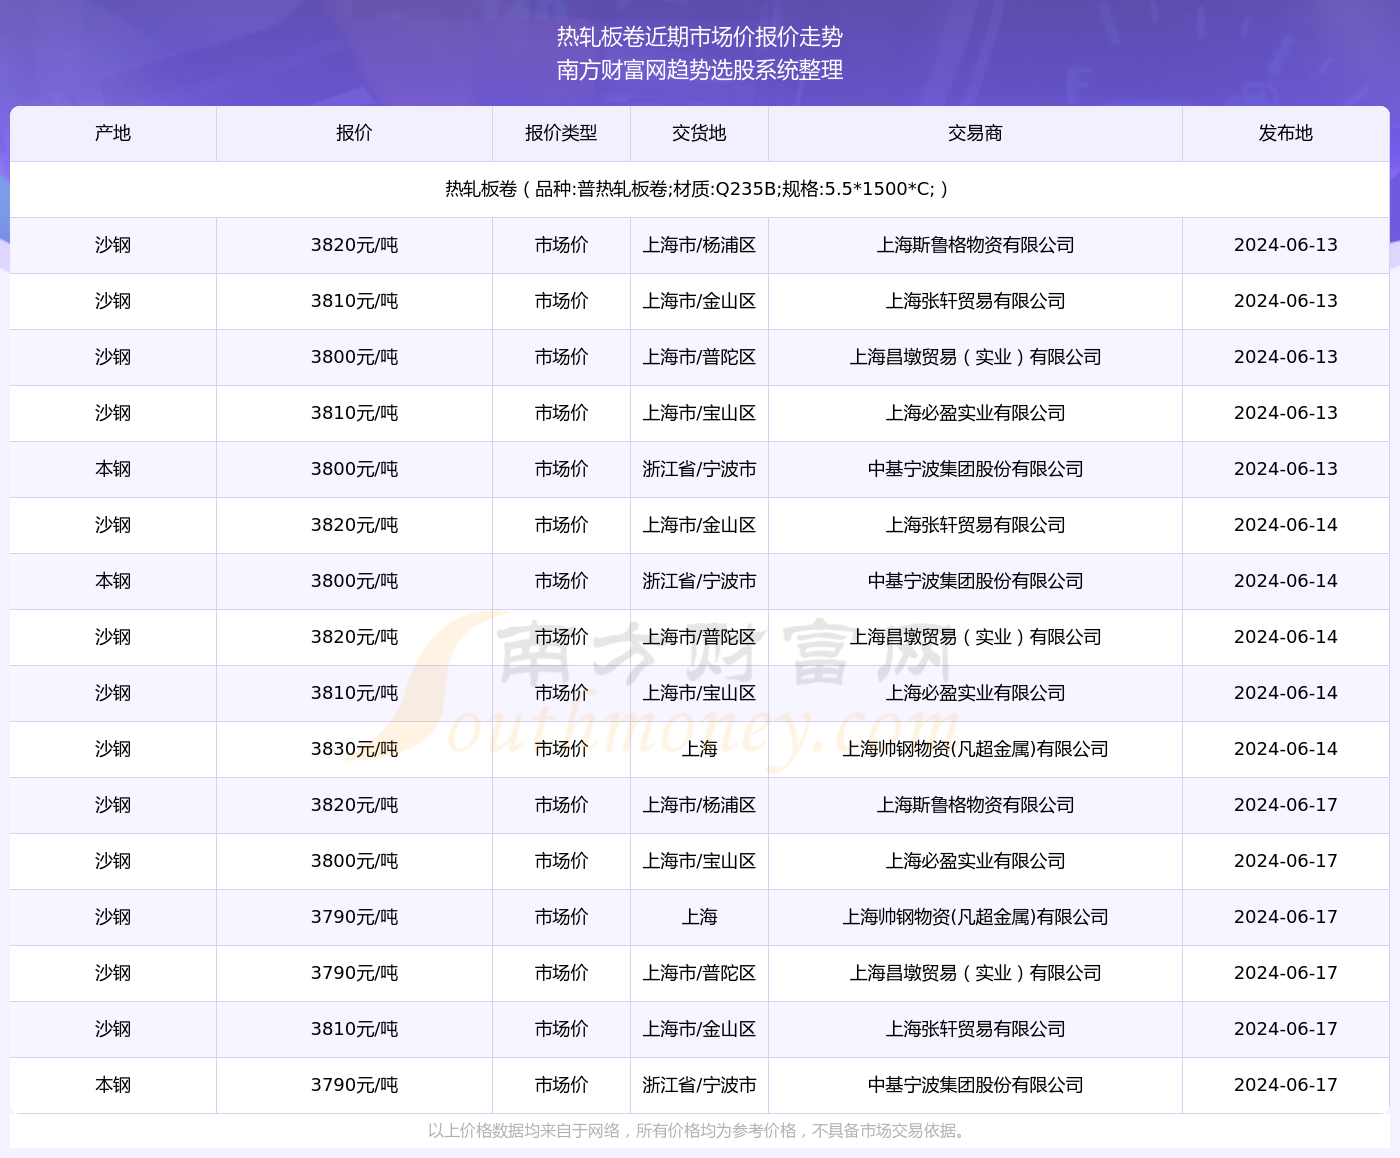Select 上海市/杨浦区 in the 2024-06-13 row
Viewport: 1400px width, 1158px height.
[x=699, y=245]
